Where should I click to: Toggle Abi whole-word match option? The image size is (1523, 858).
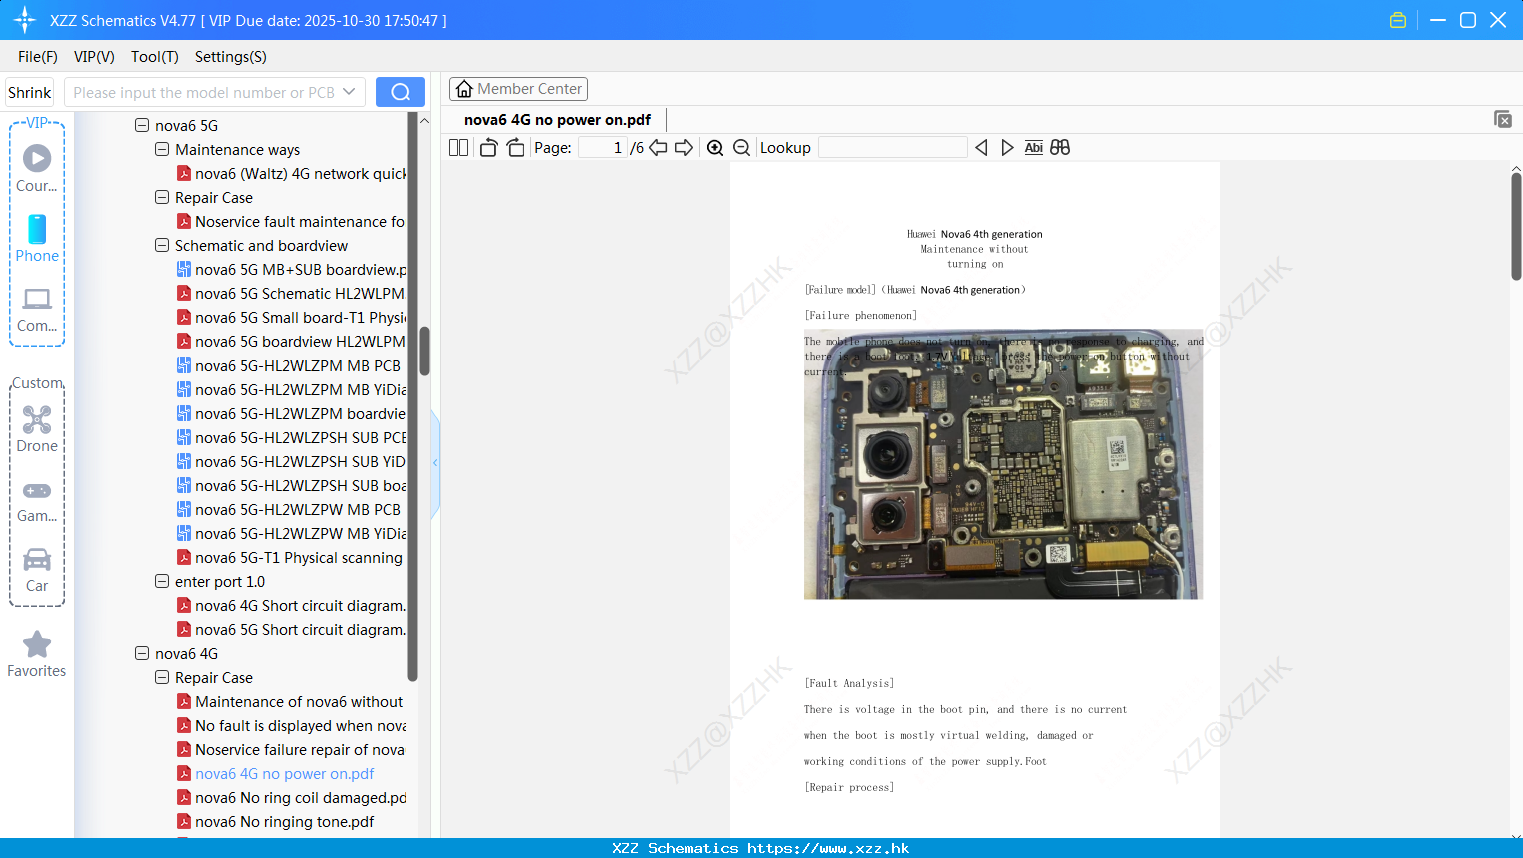pyautogui.click(x=1034, y=148)
